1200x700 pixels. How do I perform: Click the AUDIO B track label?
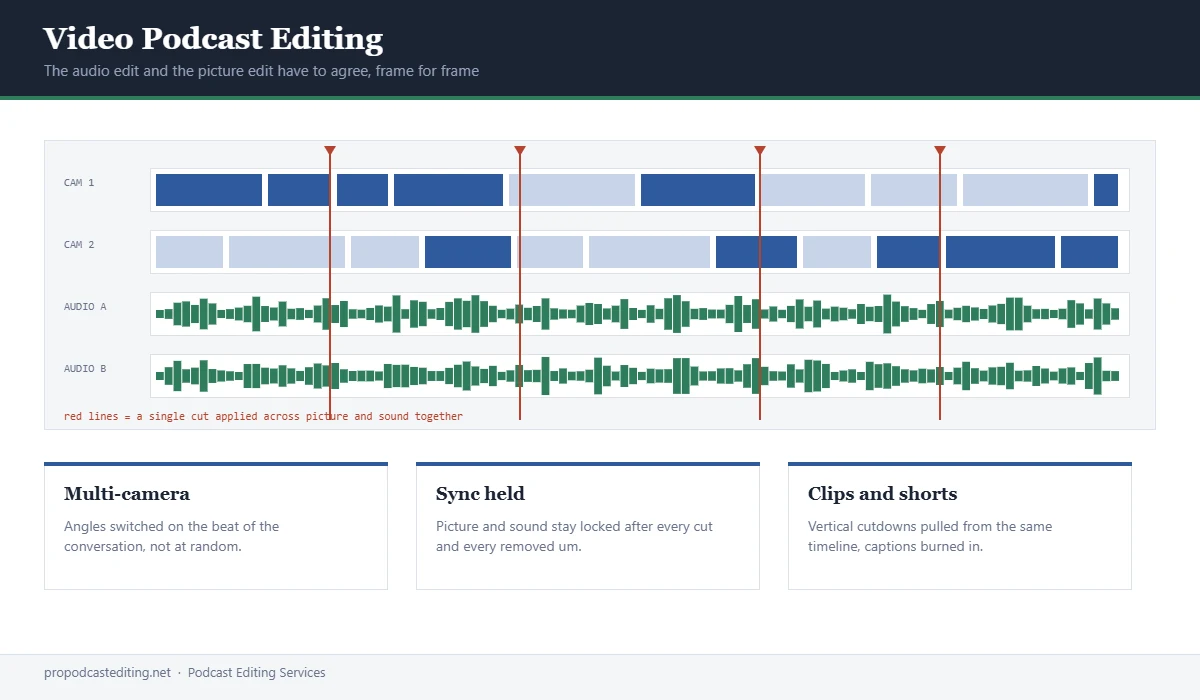click(x=85, y=369)
